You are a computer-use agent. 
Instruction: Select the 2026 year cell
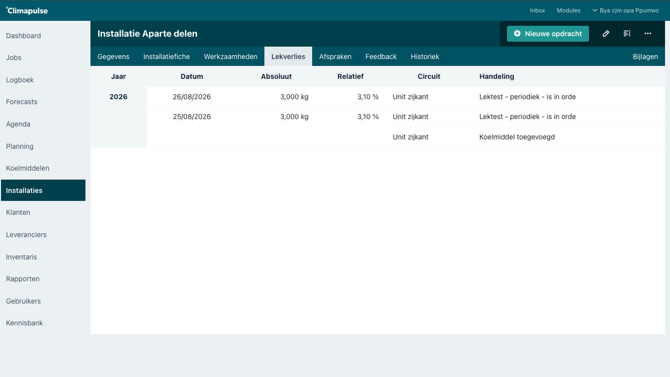click(118, 97)
